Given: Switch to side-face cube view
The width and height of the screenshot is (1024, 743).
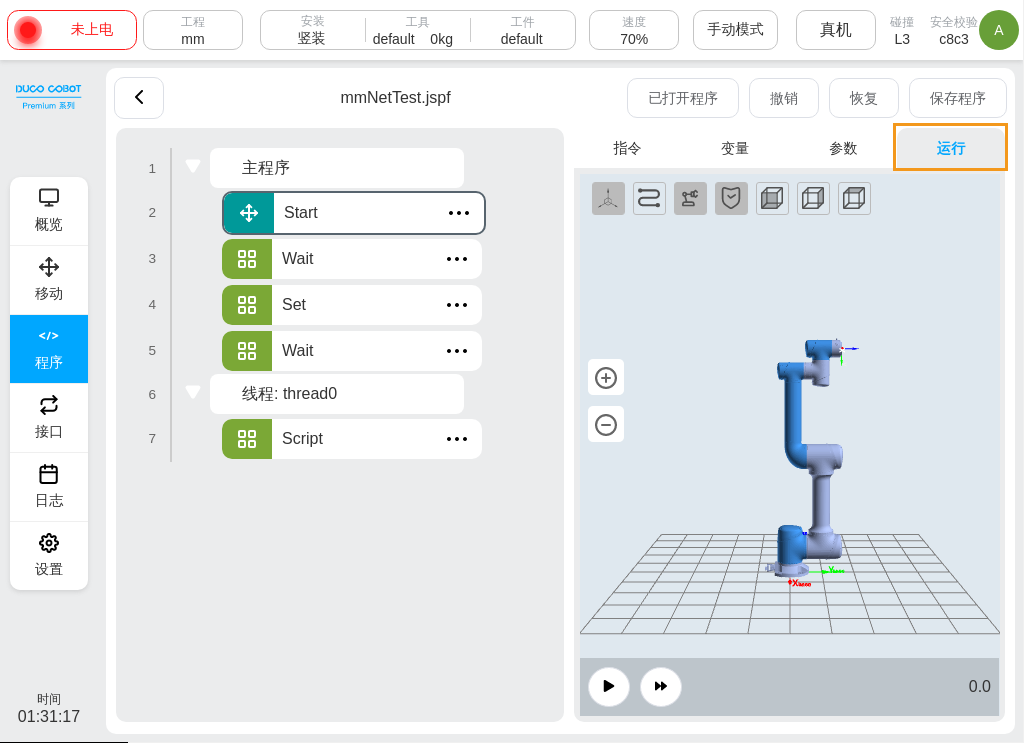Looking at the screenshot, I should [813, 198].
